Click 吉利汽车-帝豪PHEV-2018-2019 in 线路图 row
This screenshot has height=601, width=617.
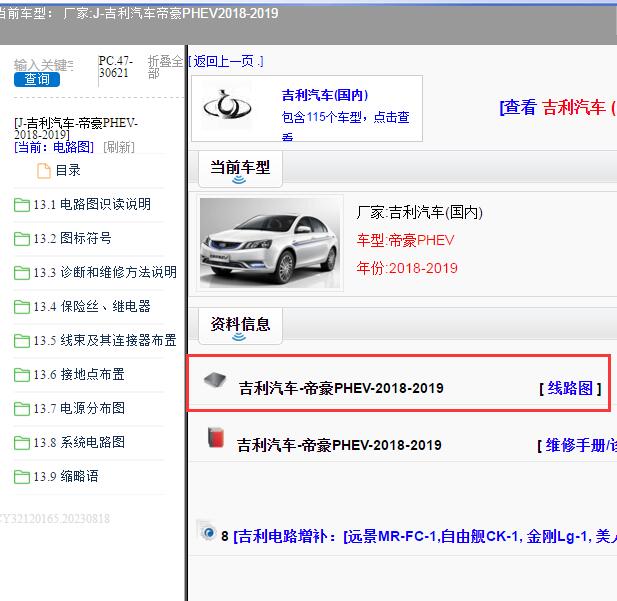tap(341, 388)
